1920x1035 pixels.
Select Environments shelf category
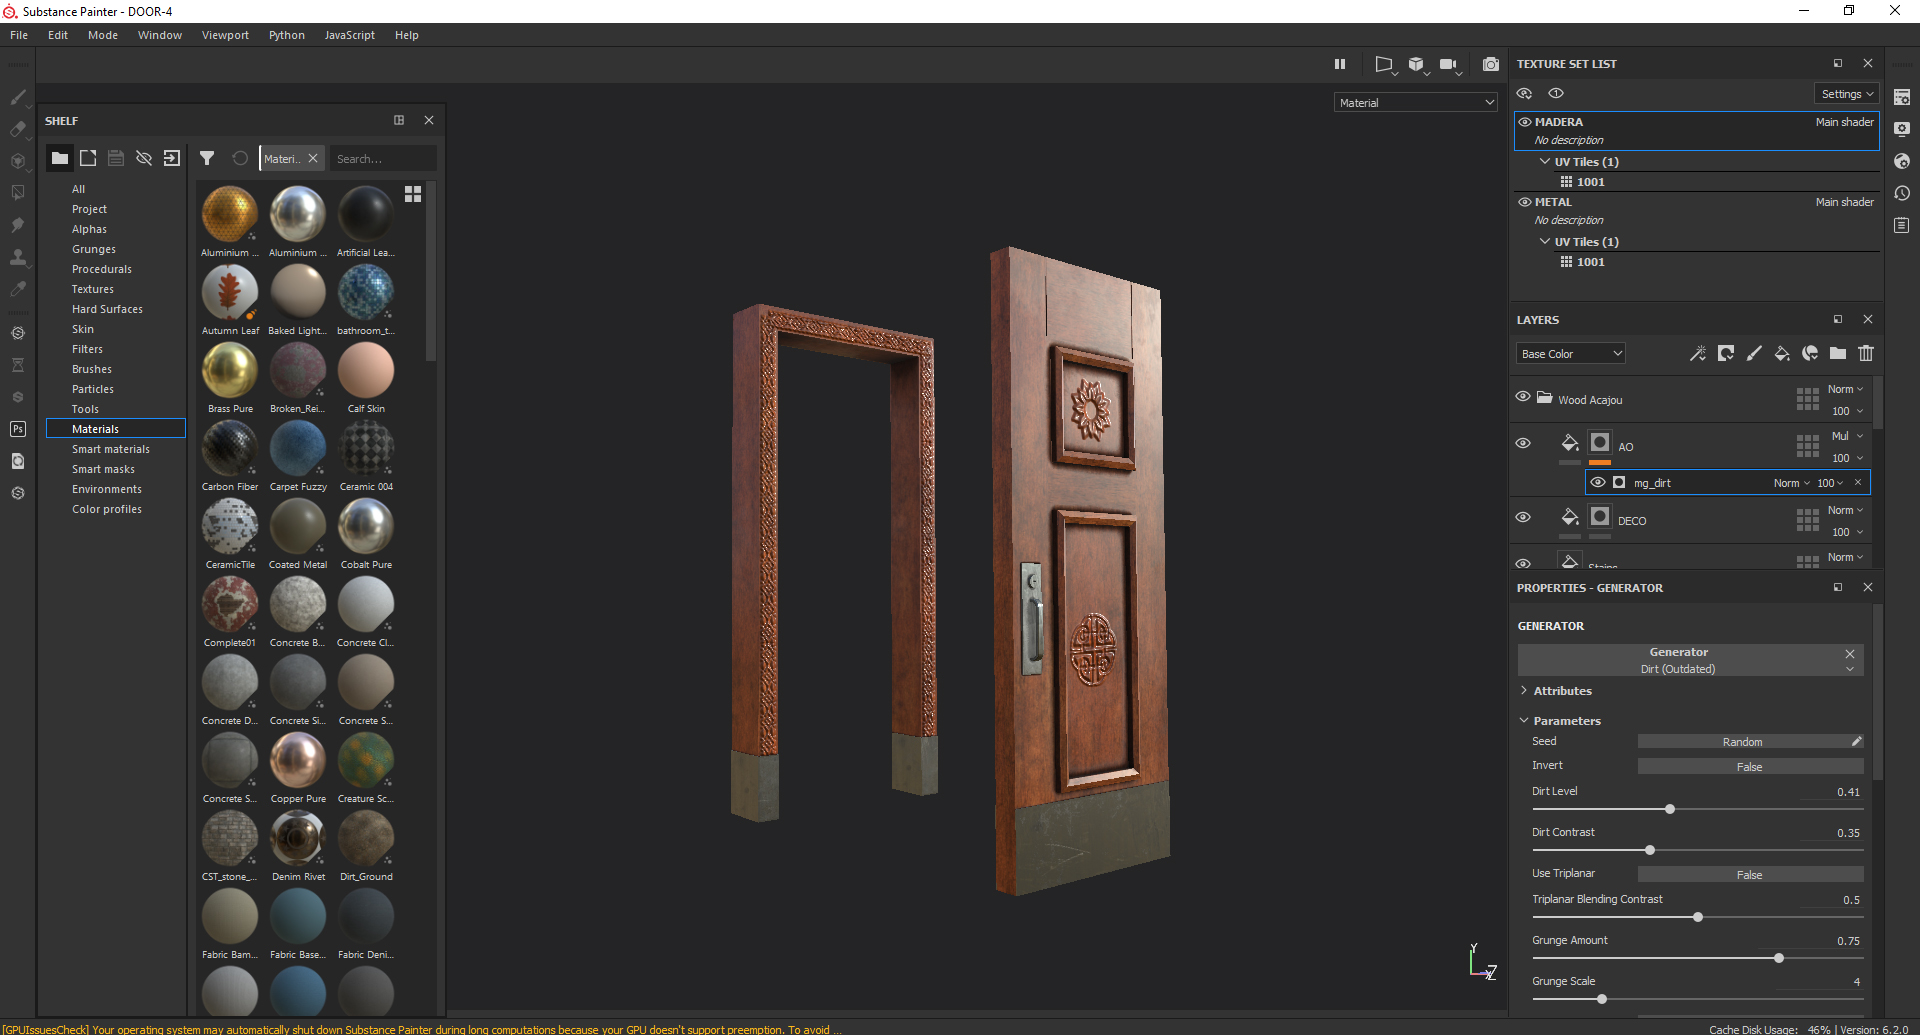click(107, 489)
